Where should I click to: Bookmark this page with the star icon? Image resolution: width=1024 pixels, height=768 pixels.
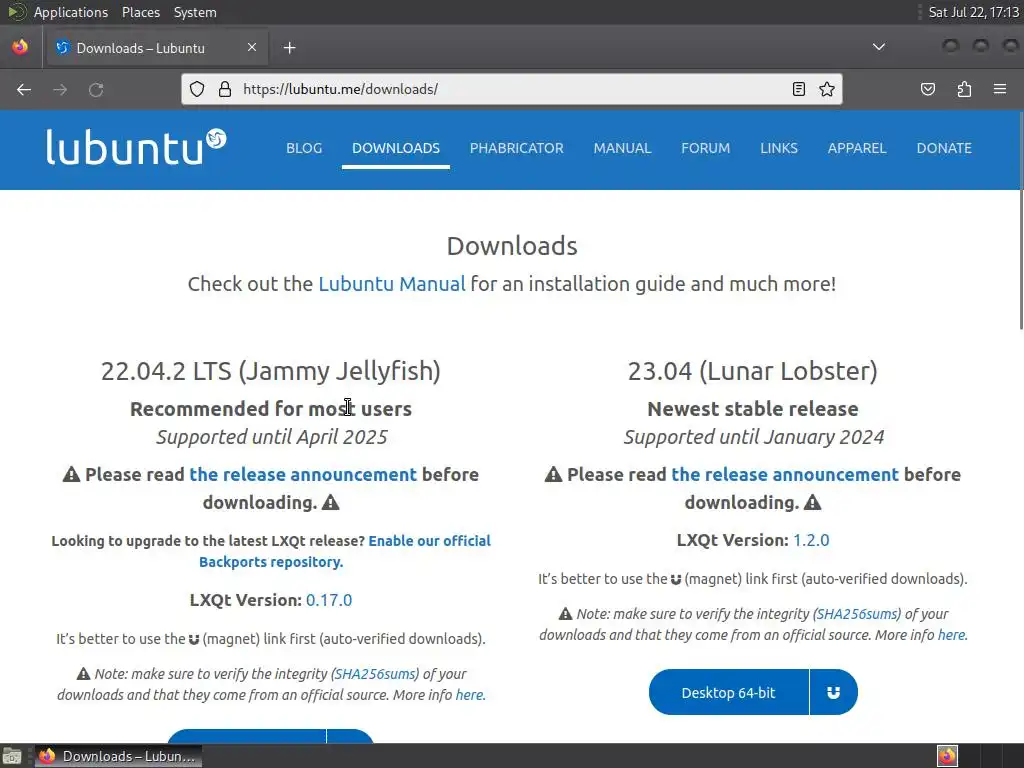[x=827, y=89]
